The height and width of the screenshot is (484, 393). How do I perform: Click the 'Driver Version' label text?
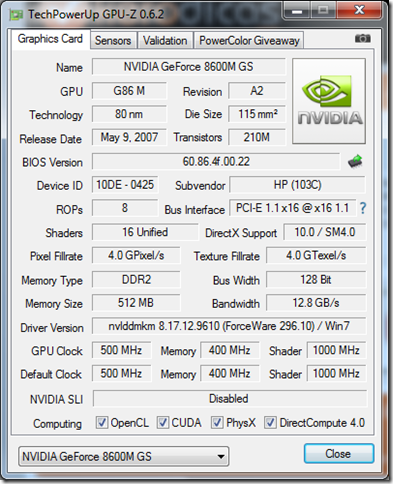coord(52,328)
